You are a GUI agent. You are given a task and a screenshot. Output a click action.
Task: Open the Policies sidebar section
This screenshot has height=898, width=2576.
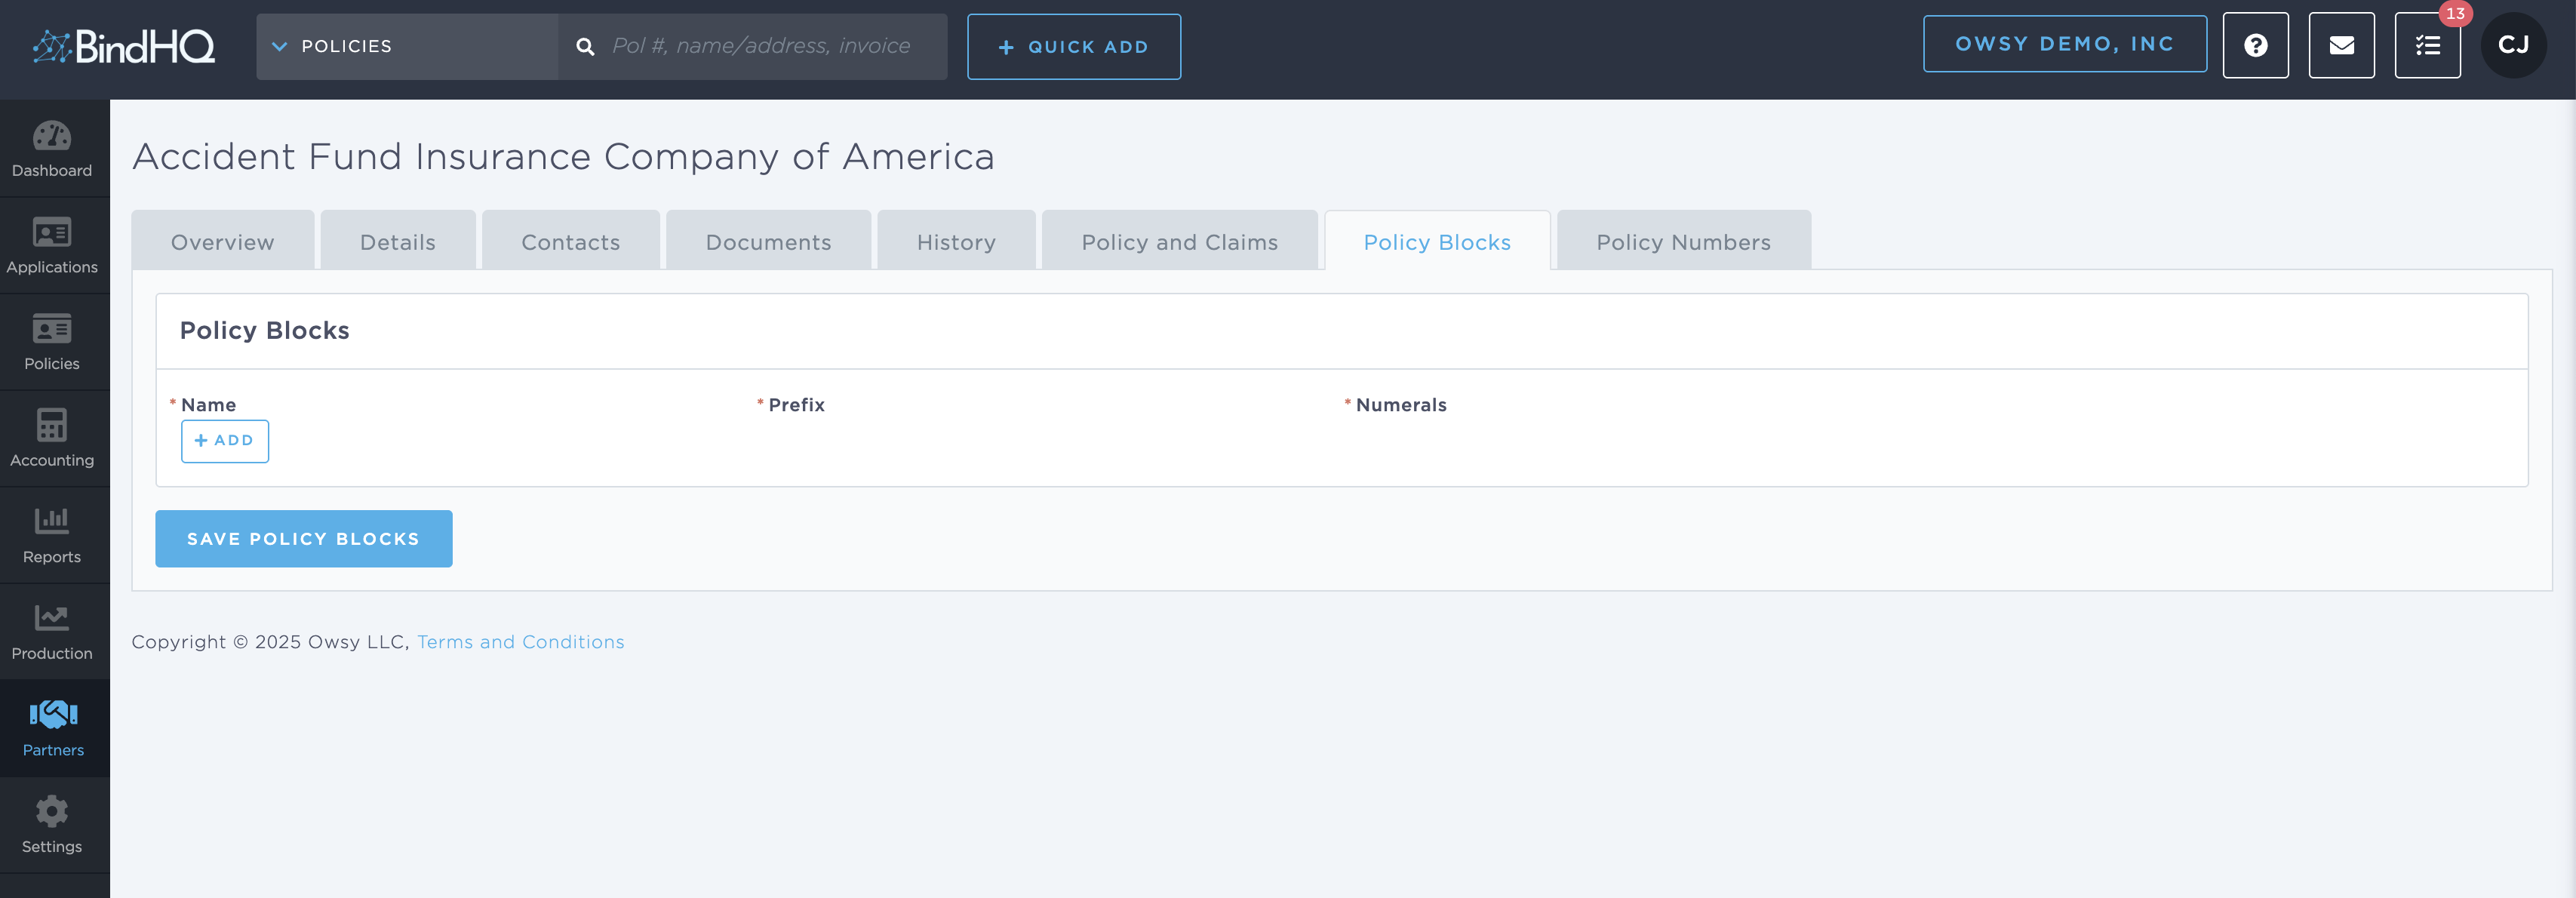pyautogui.click(x=52, y=342)
